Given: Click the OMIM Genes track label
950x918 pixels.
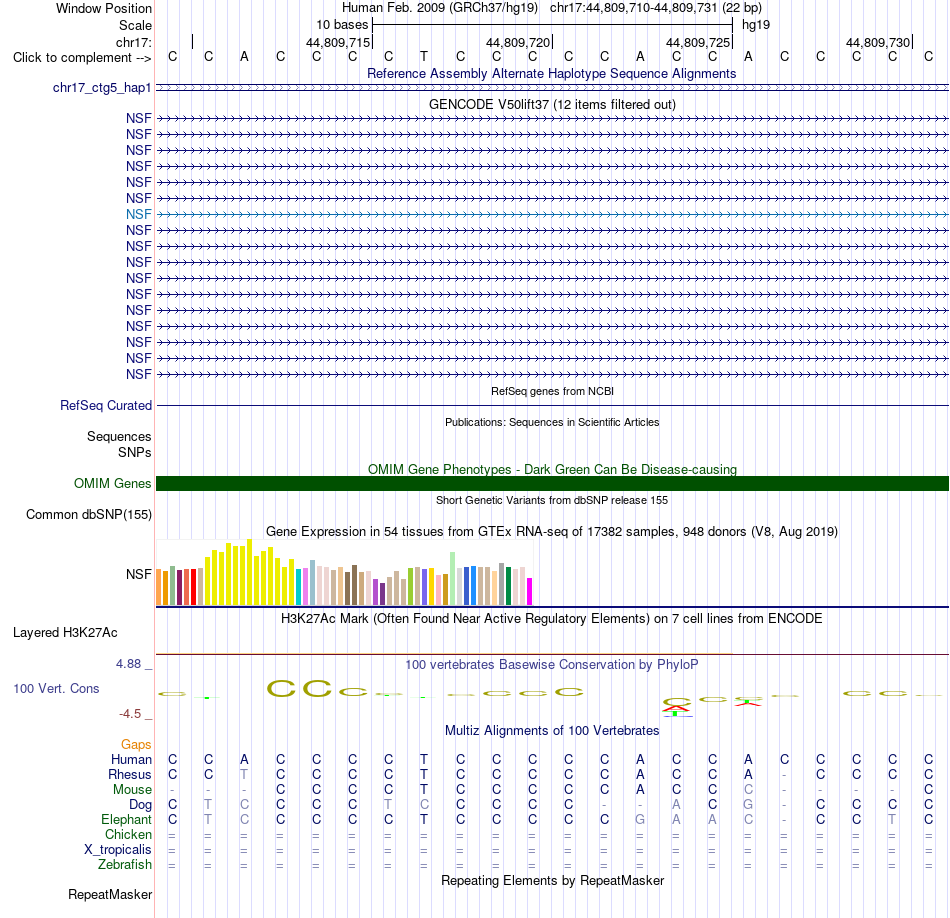Looking at the screenshot, I should point(113,484).
